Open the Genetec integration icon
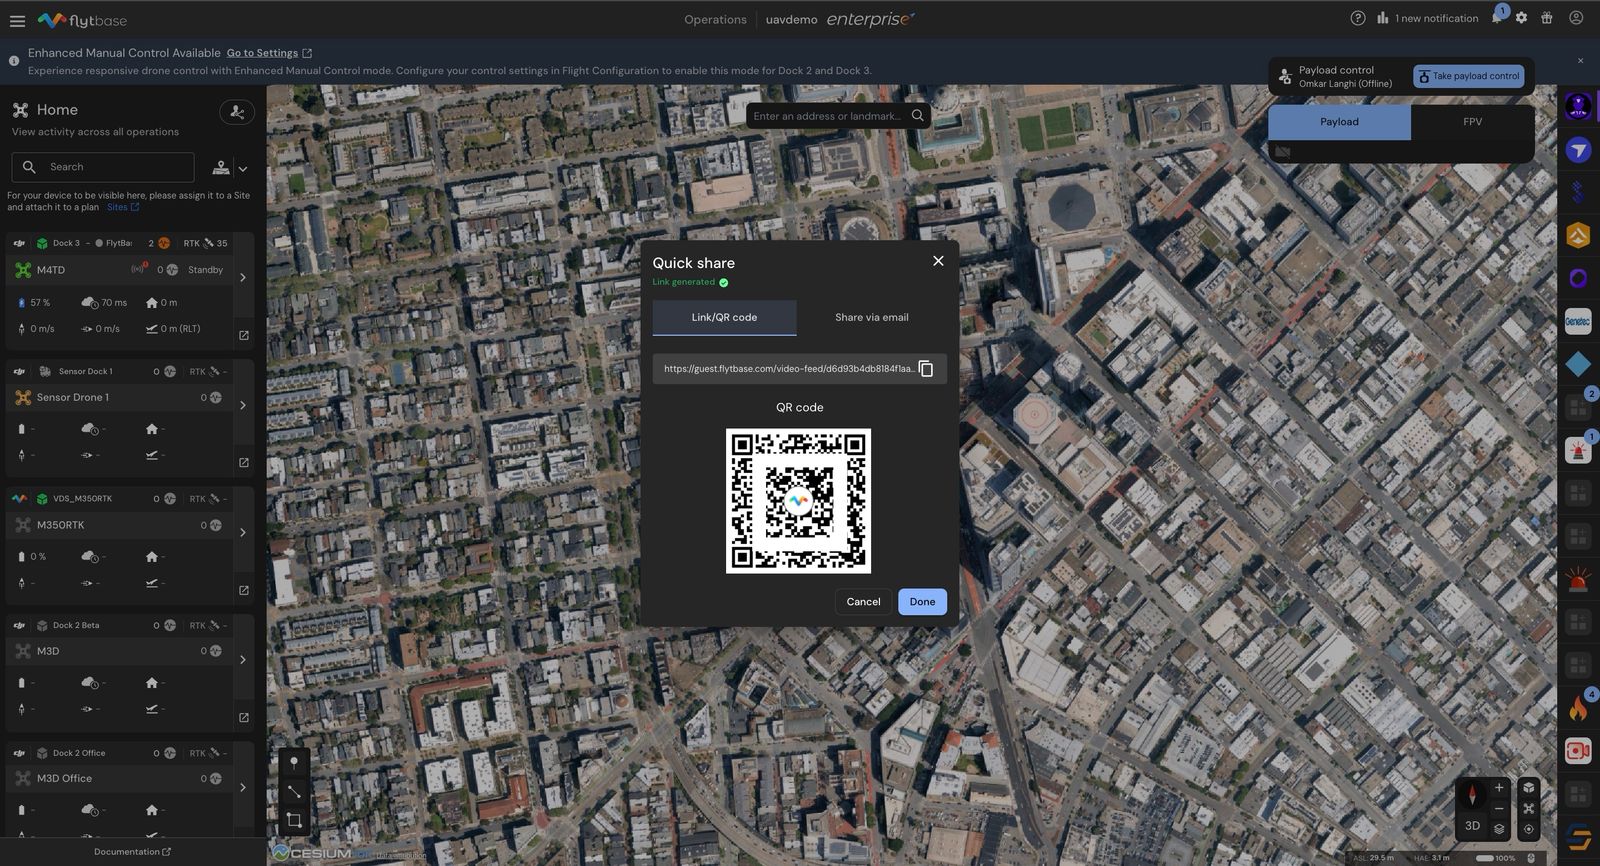The width and height of the screenshot is (1600, 866). [1578, 322]
